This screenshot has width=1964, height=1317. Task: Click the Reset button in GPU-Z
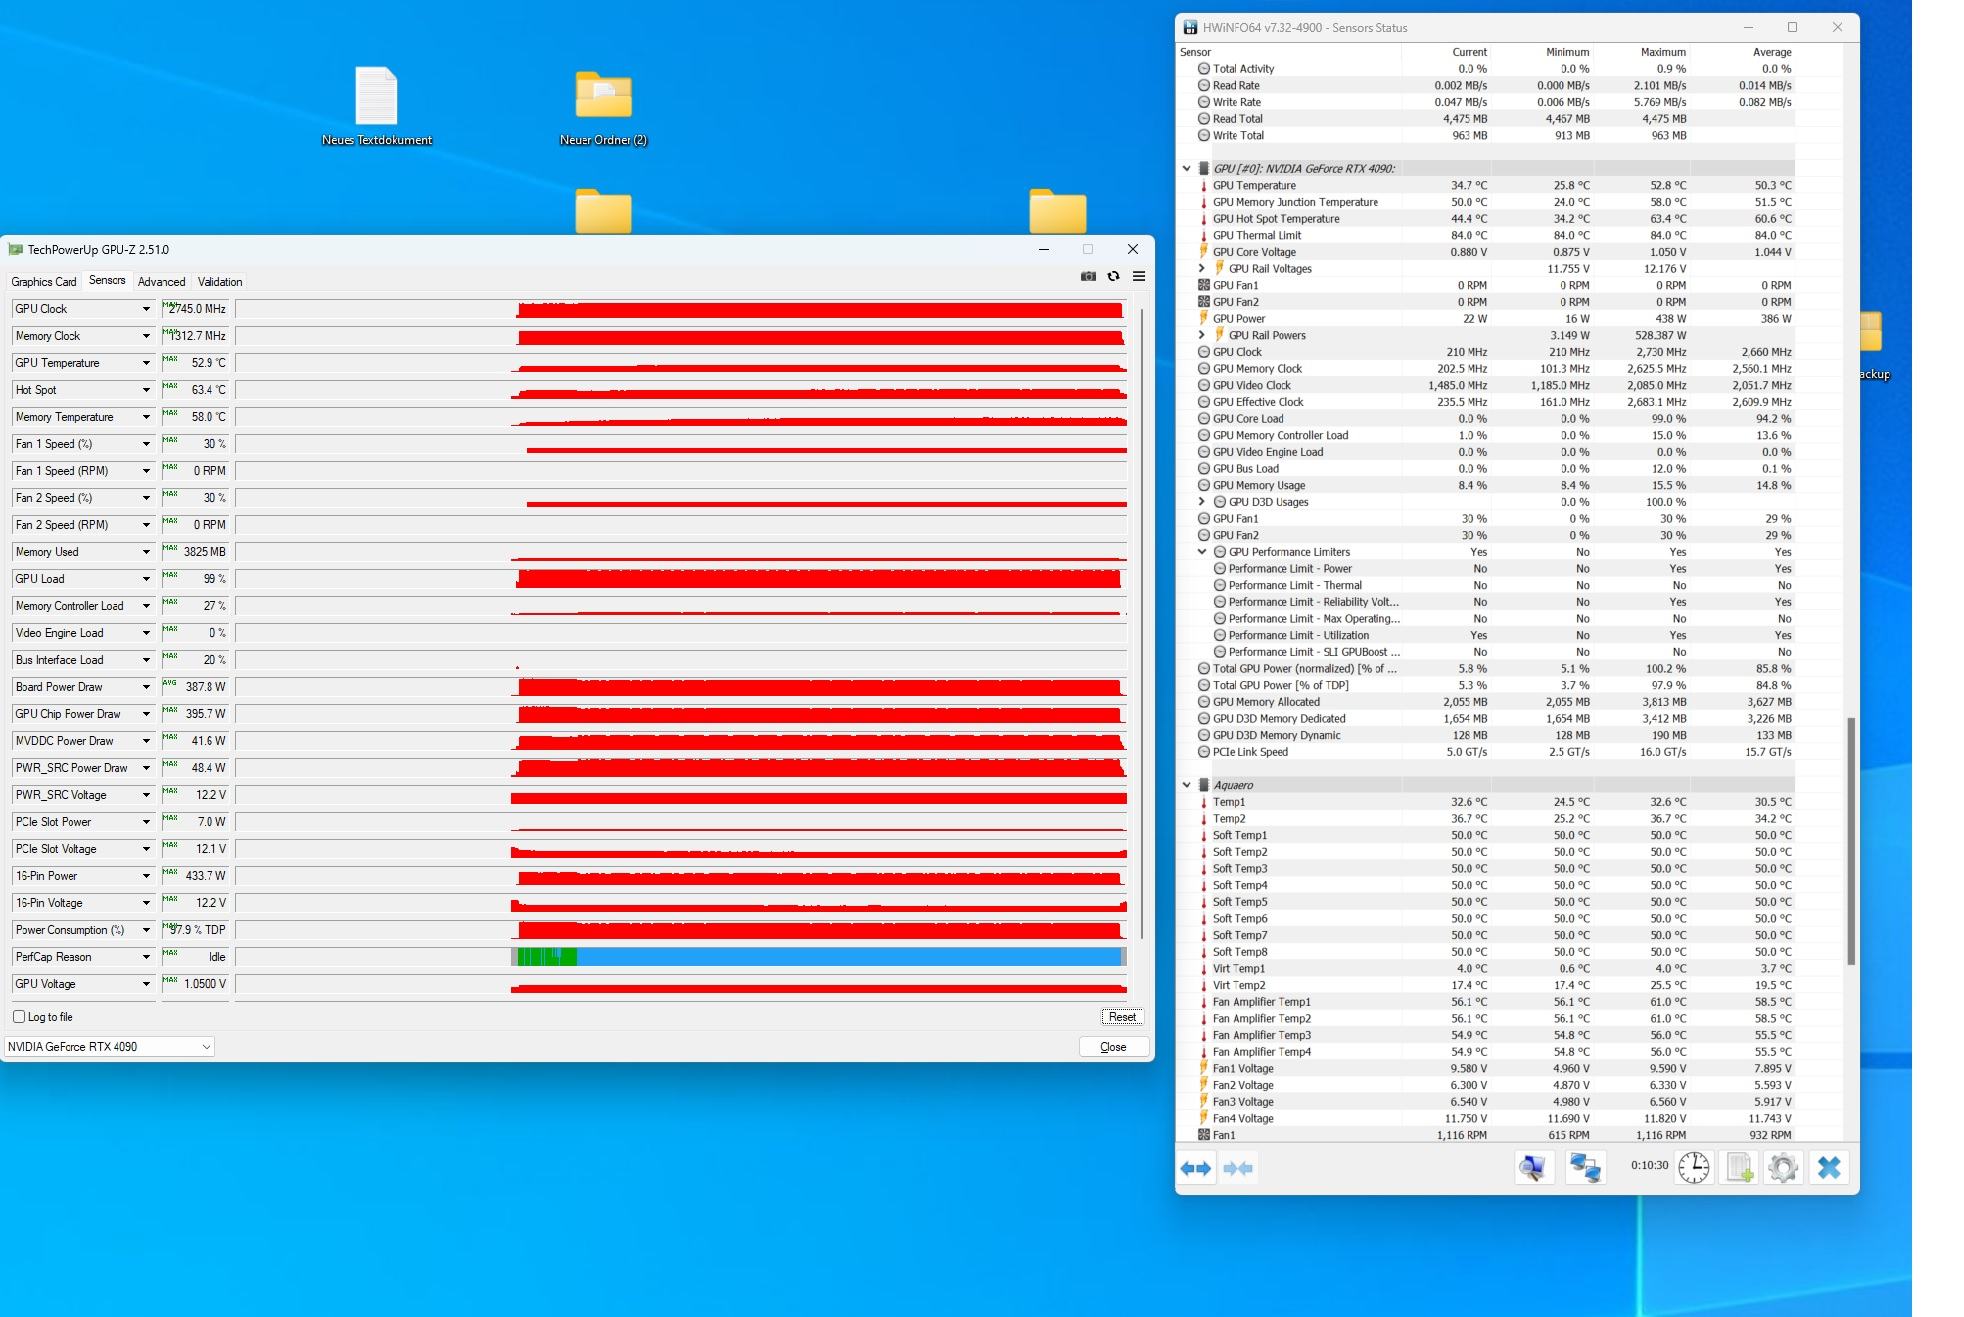pyautogui.click(x=1122, y=1017)
